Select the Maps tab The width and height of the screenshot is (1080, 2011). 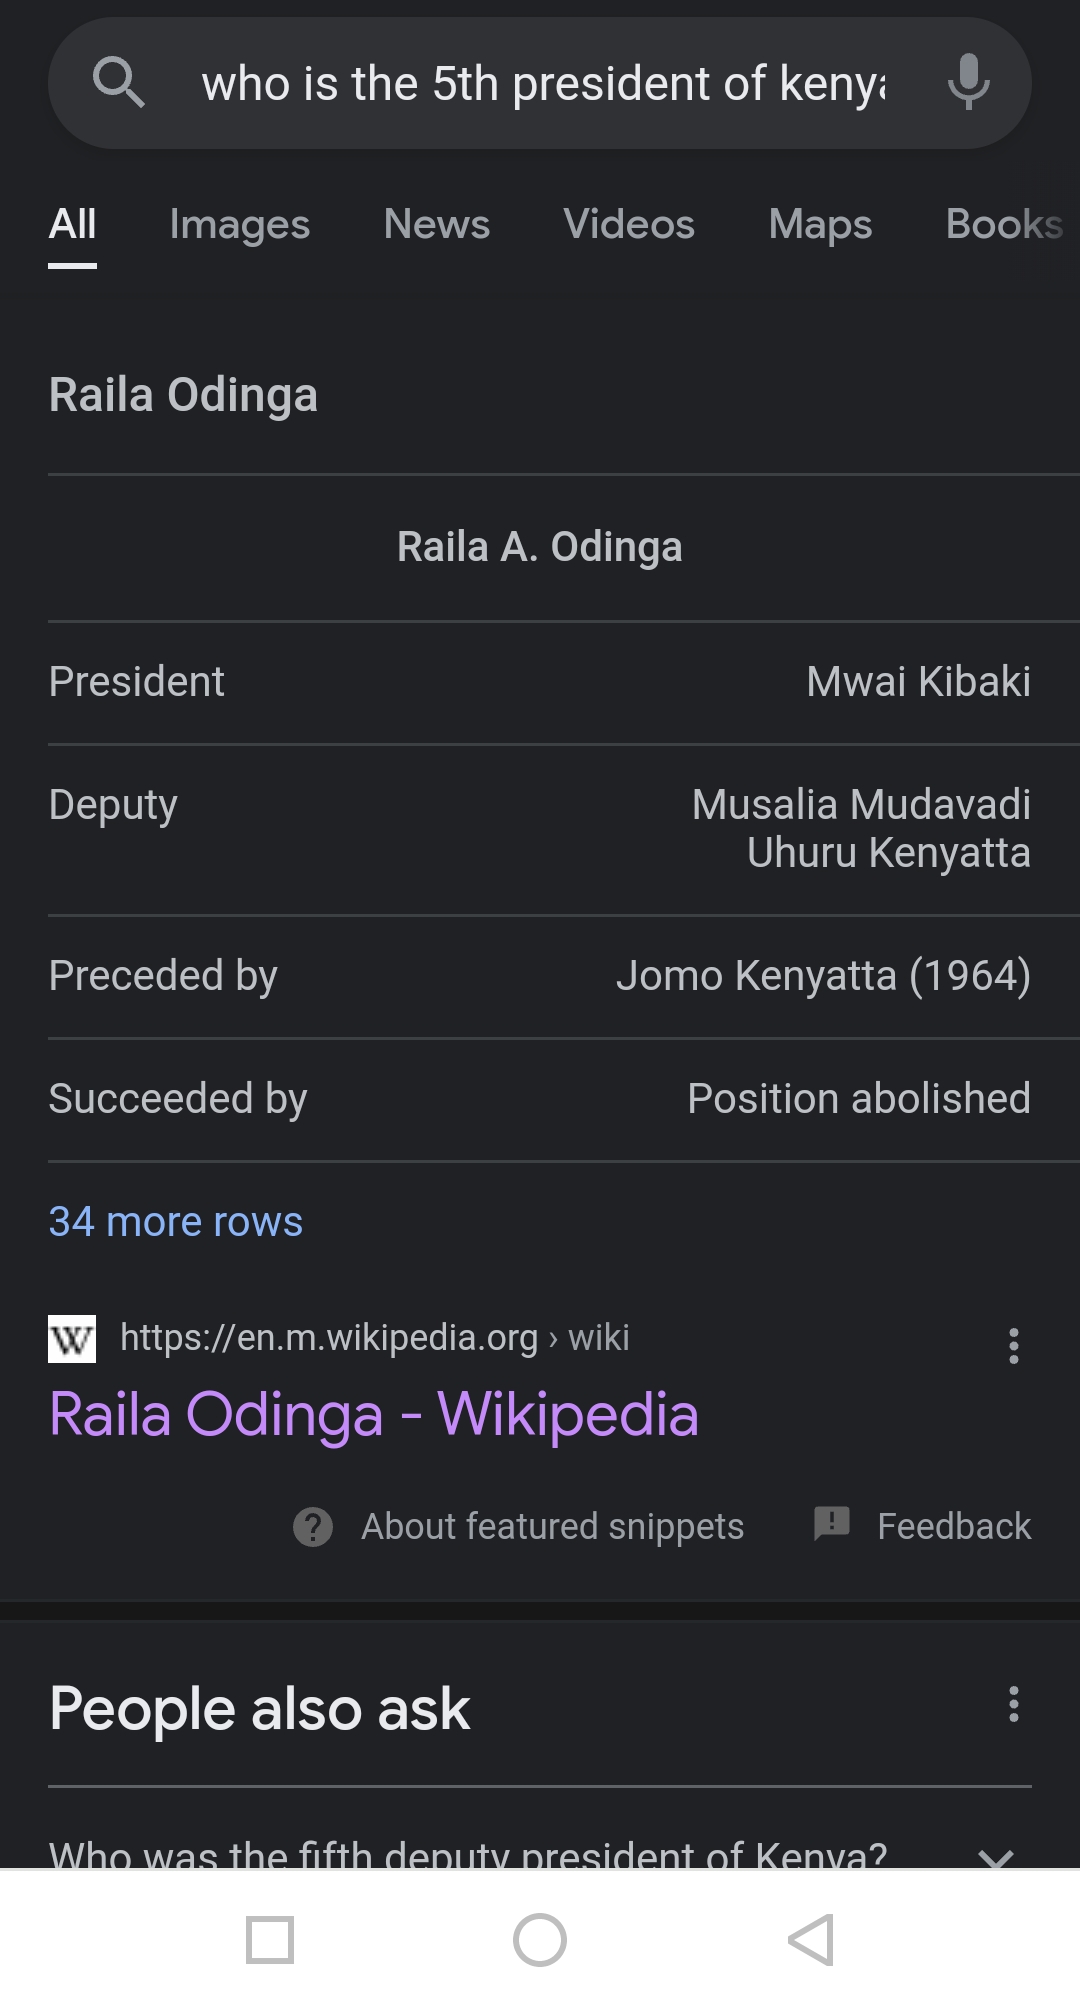click(820, 224)
